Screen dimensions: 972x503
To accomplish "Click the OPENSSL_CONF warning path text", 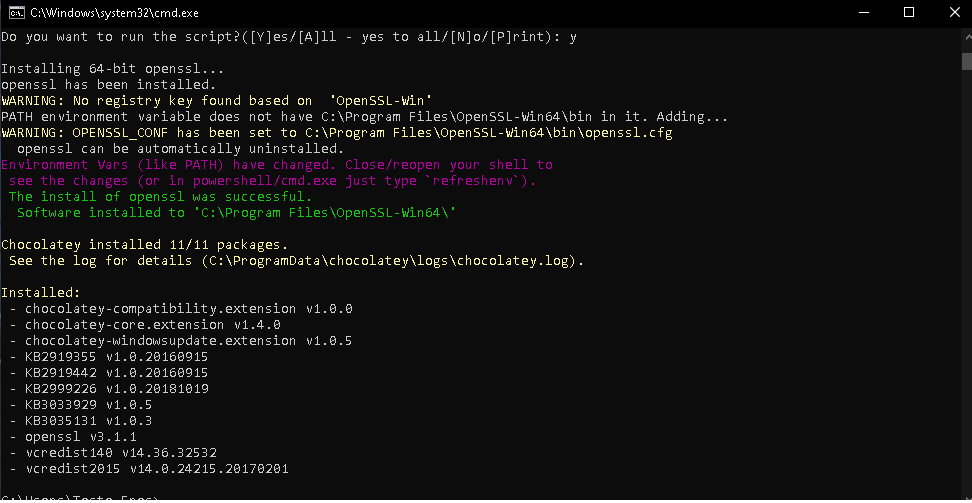I will pos(488,133).
